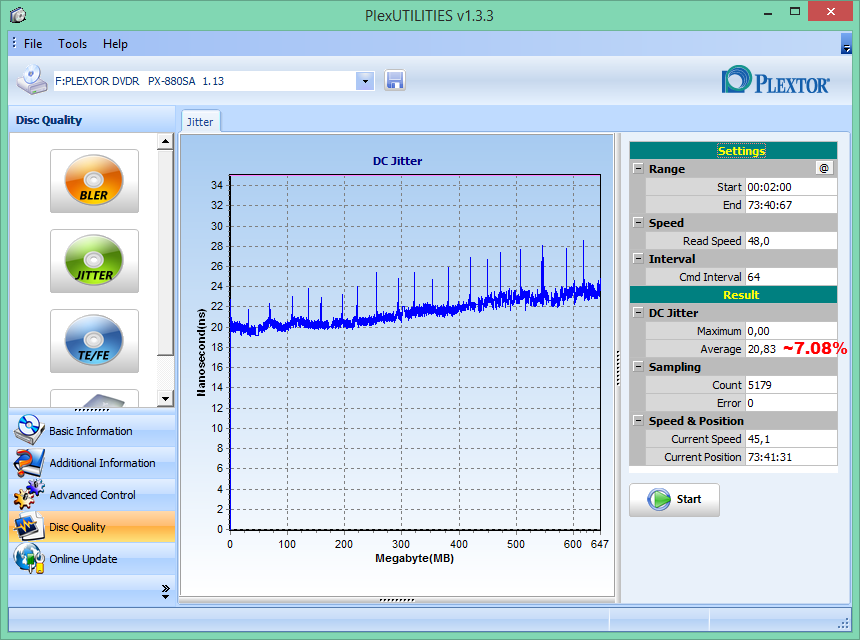Viewport: 860px width, 640px height.
Task: Collapse the Interval settings group
Action: 638,258
